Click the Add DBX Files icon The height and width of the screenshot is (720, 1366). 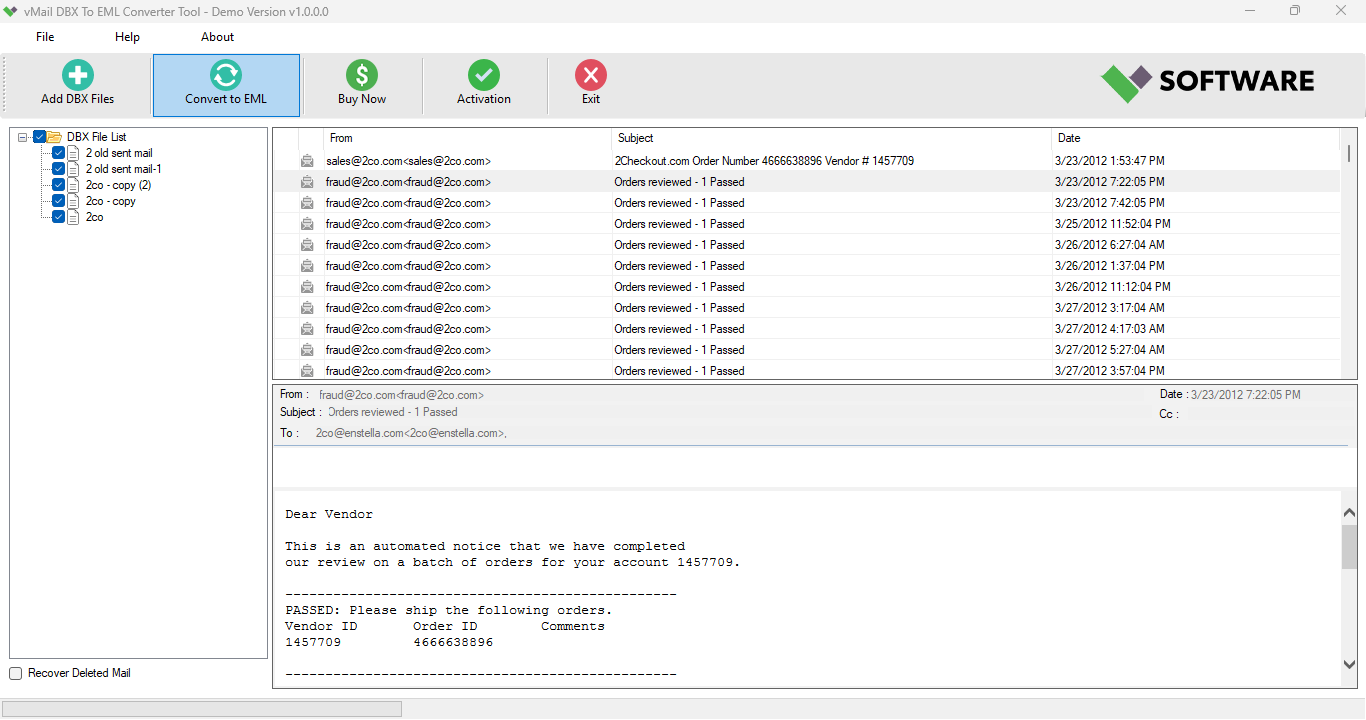click(77, 74)
